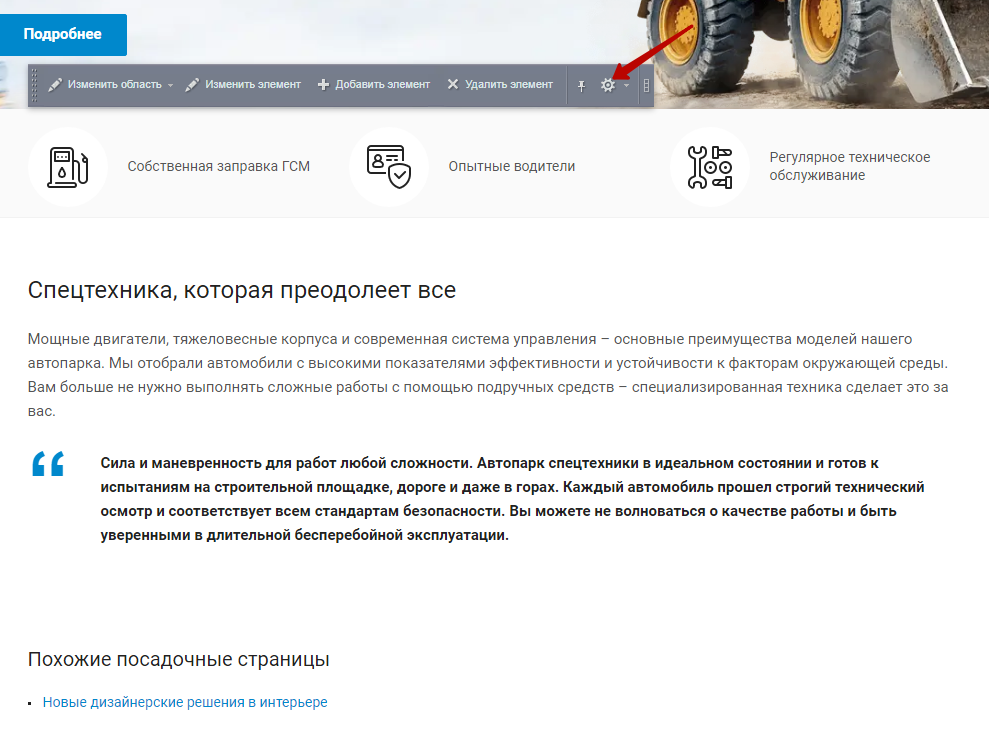The image size is (989, 733).
Task: Click the blue quotation mark icon
Action: coord(48,464)
